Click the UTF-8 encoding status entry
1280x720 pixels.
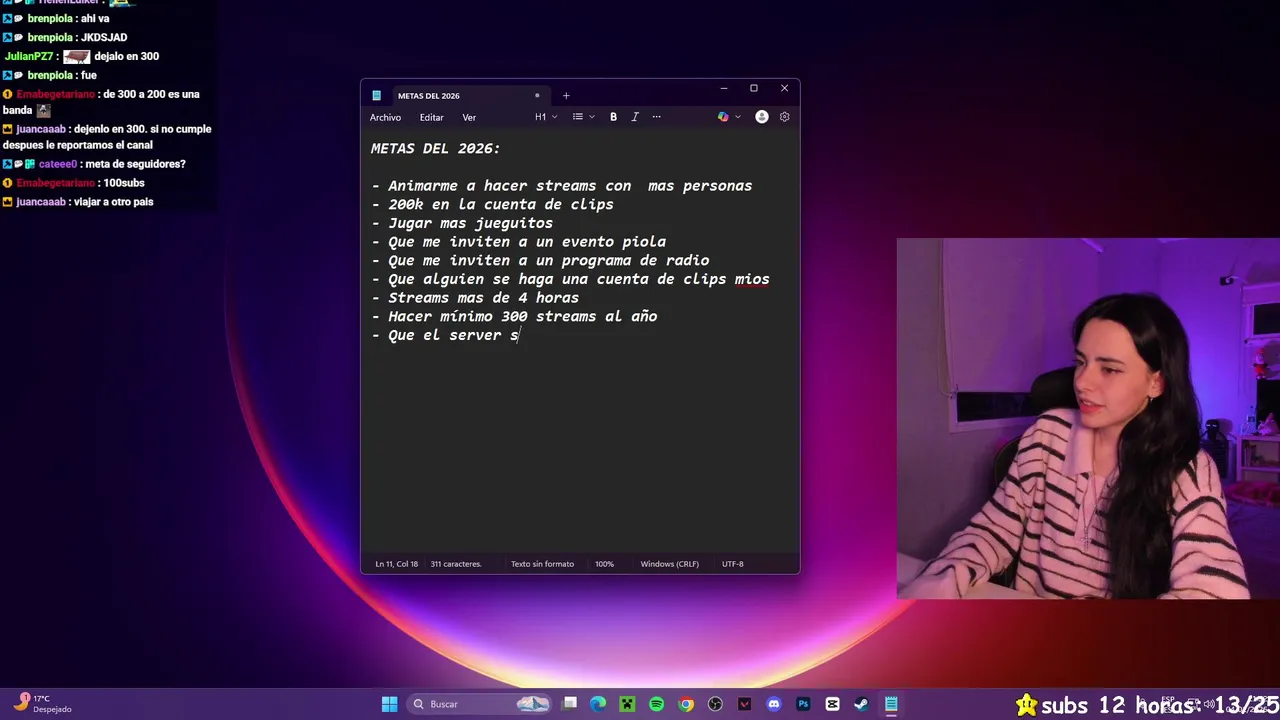point(733,564)
